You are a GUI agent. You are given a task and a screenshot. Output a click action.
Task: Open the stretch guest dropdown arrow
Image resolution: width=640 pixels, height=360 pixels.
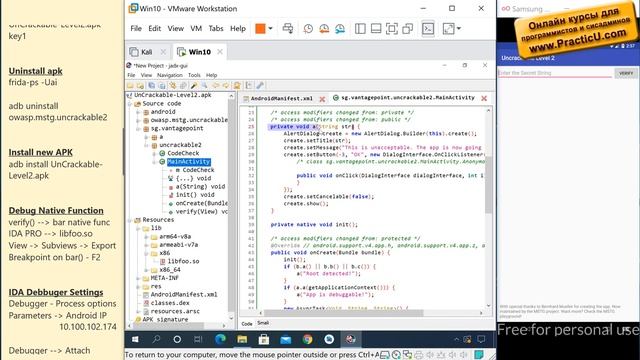(459, 29)
